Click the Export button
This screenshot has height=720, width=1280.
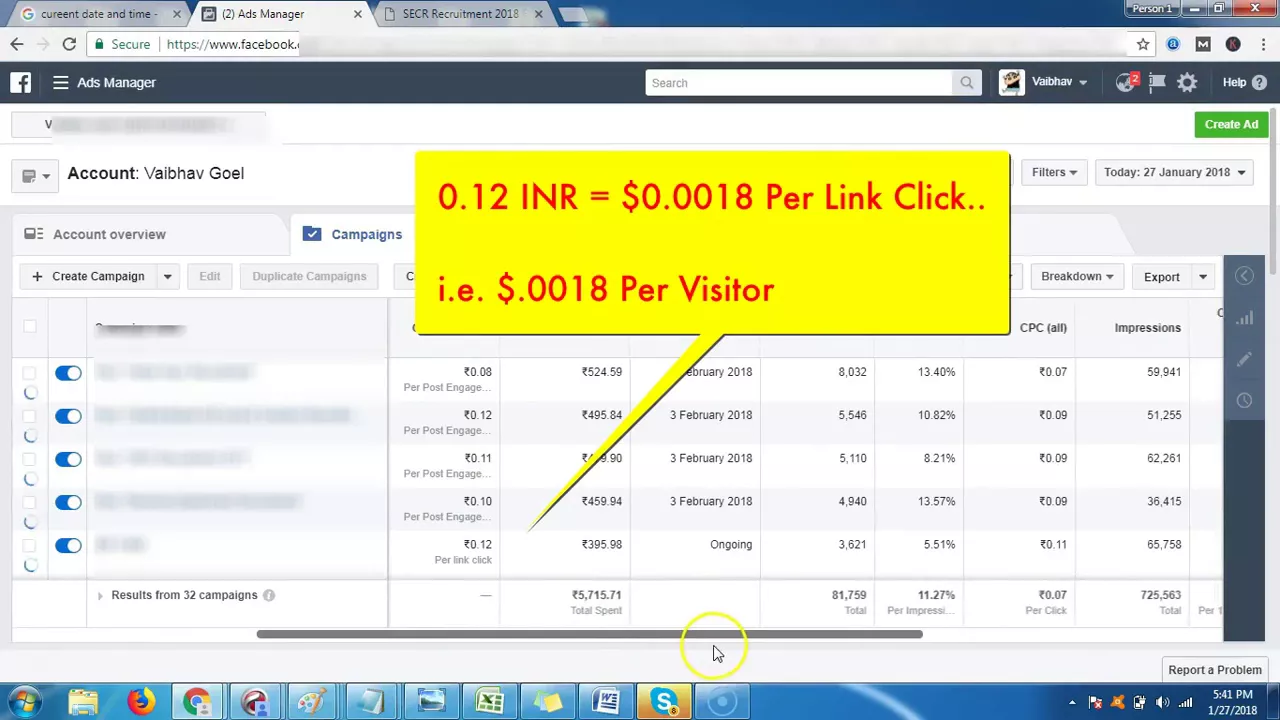click(1161, 277)
